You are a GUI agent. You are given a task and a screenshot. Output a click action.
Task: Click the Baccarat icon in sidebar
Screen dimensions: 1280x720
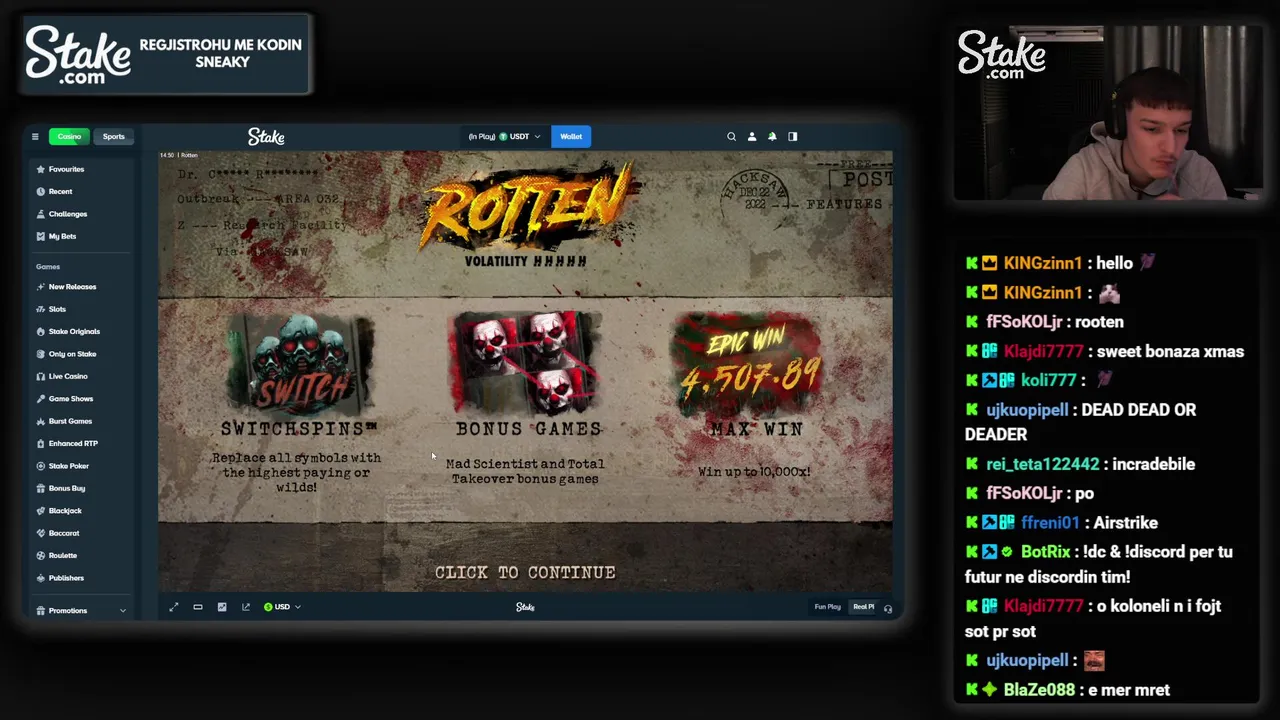pyautogui.click(x=40, y=533)
